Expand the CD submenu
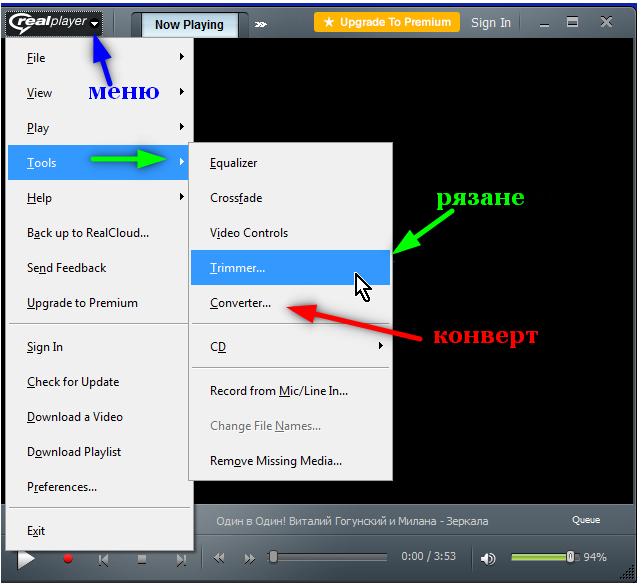The height and width of the screenshot is (584, 637). click(x=290, y=347)
